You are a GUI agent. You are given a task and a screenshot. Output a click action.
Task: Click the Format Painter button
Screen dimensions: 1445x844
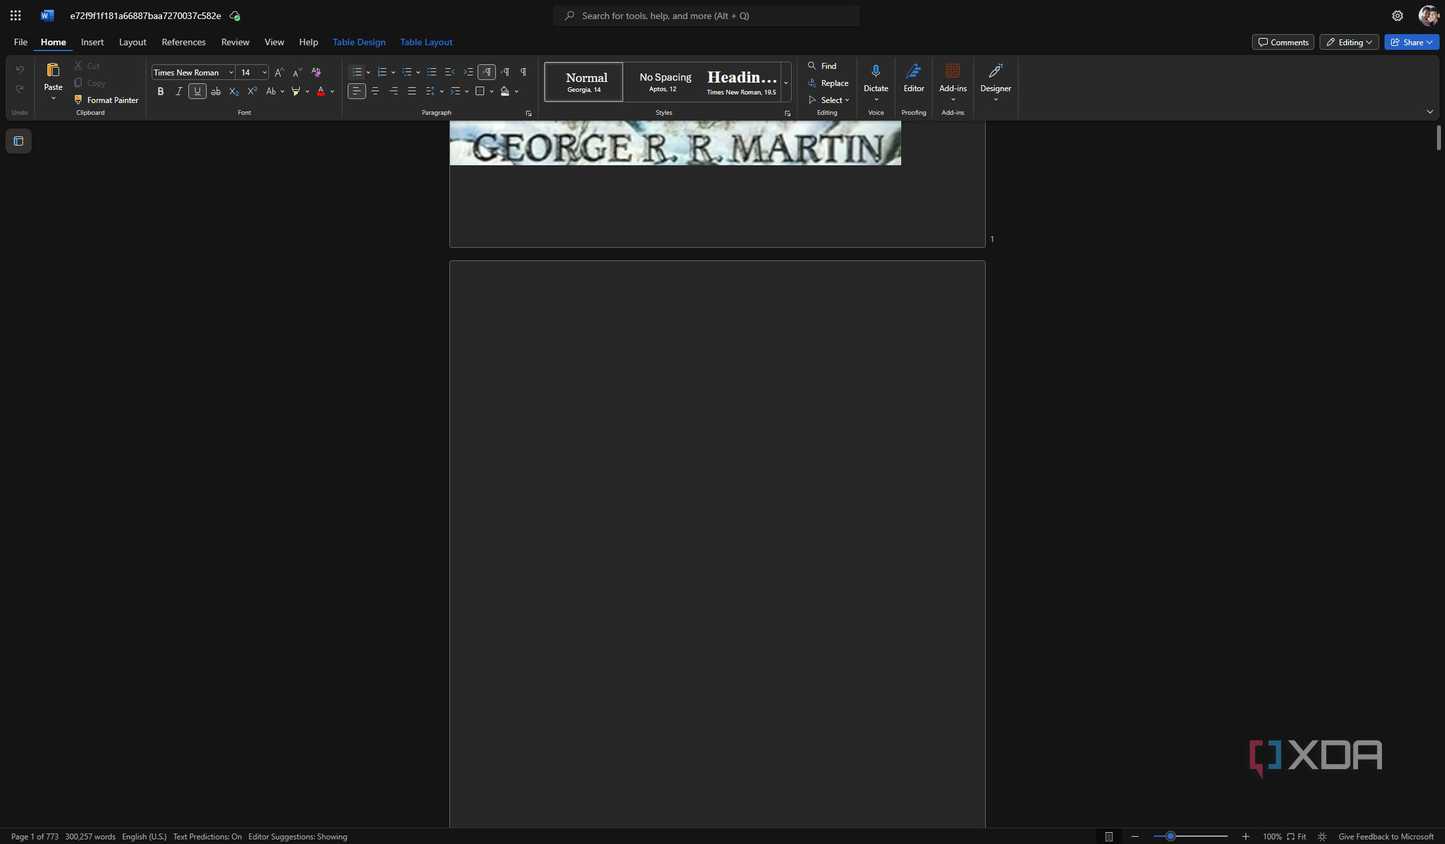[x=106, y=100]
